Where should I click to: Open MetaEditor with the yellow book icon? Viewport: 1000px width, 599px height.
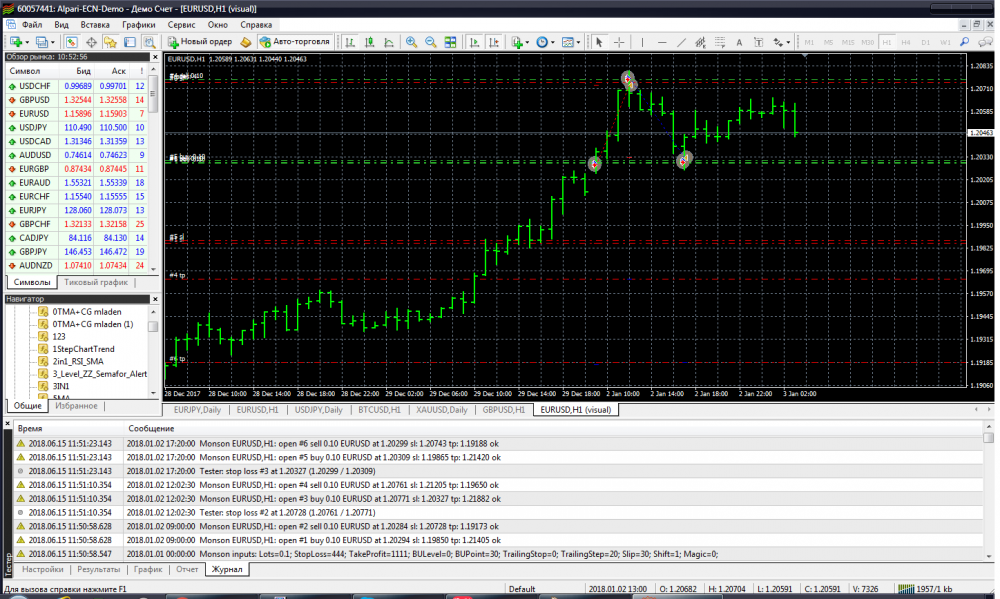tap(246, 42)
